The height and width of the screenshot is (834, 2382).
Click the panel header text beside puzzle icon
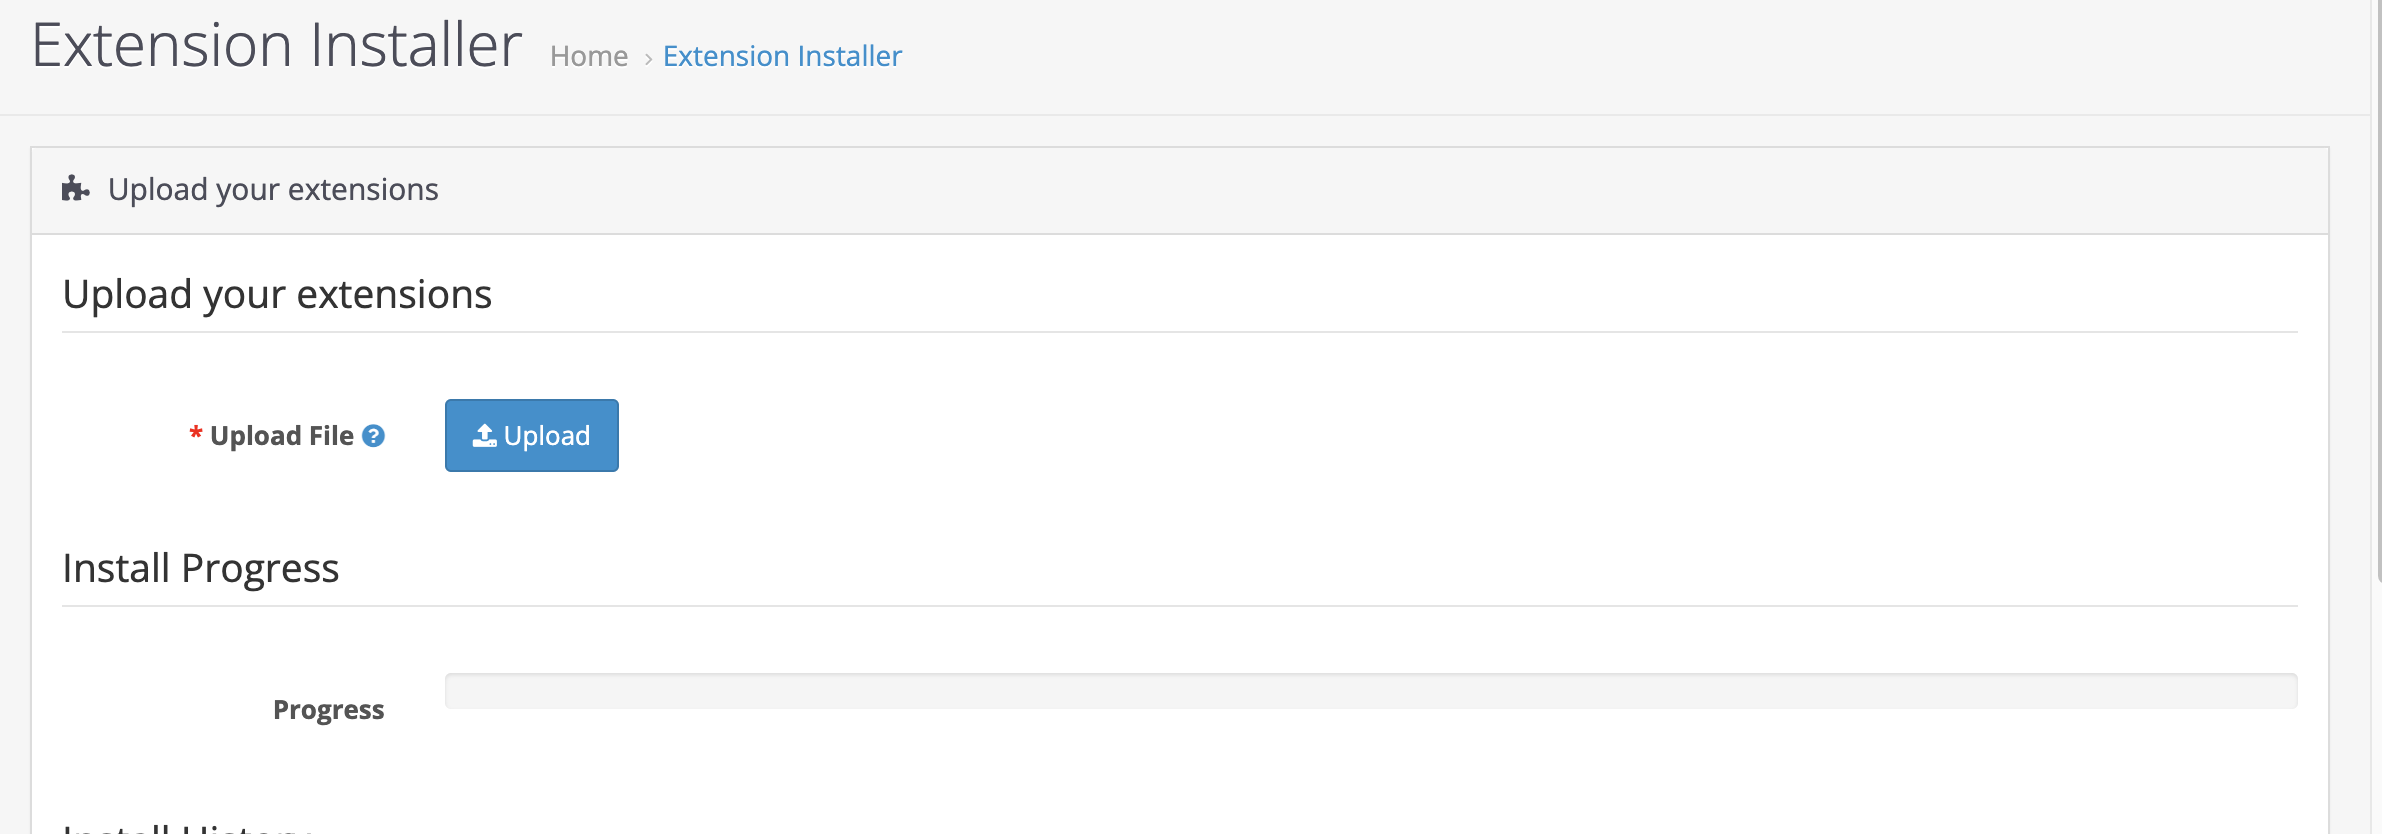273,189
